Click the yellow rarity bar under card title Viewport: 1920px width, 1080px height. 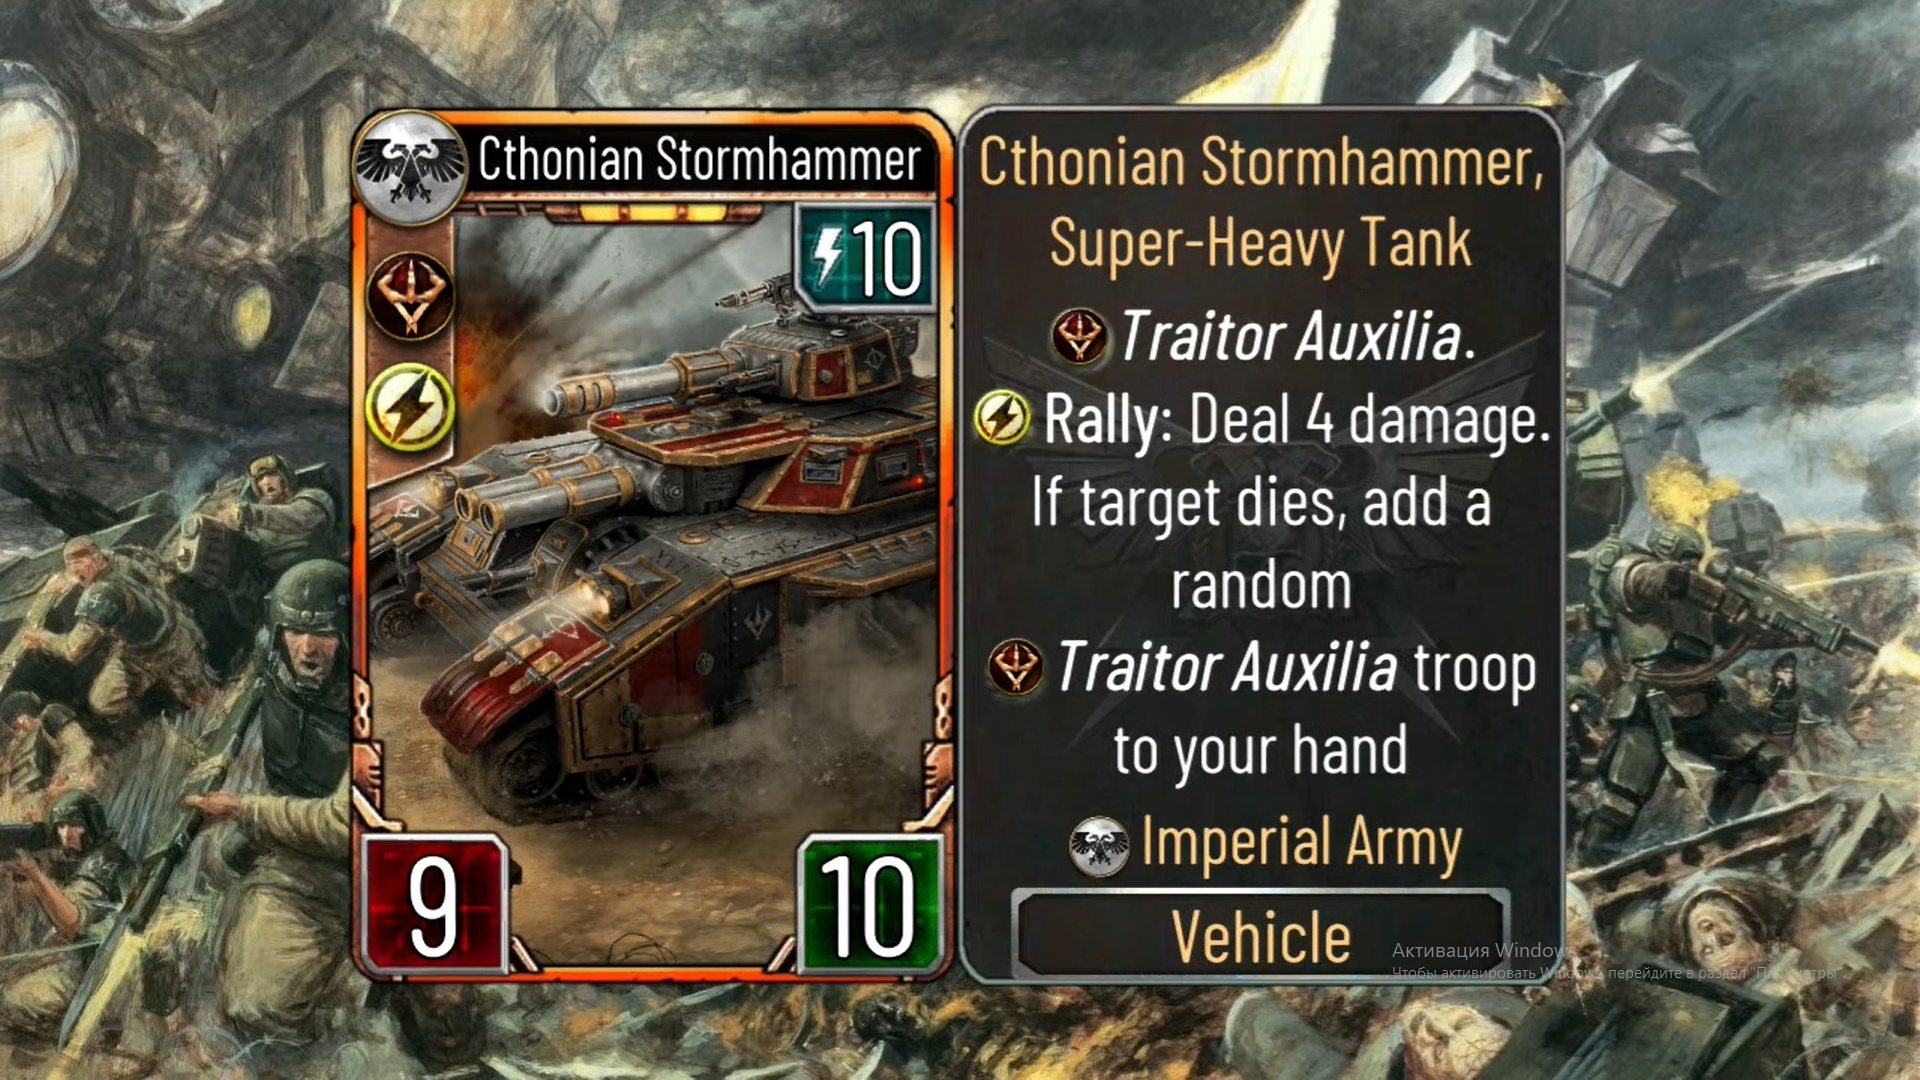point(652,213)
